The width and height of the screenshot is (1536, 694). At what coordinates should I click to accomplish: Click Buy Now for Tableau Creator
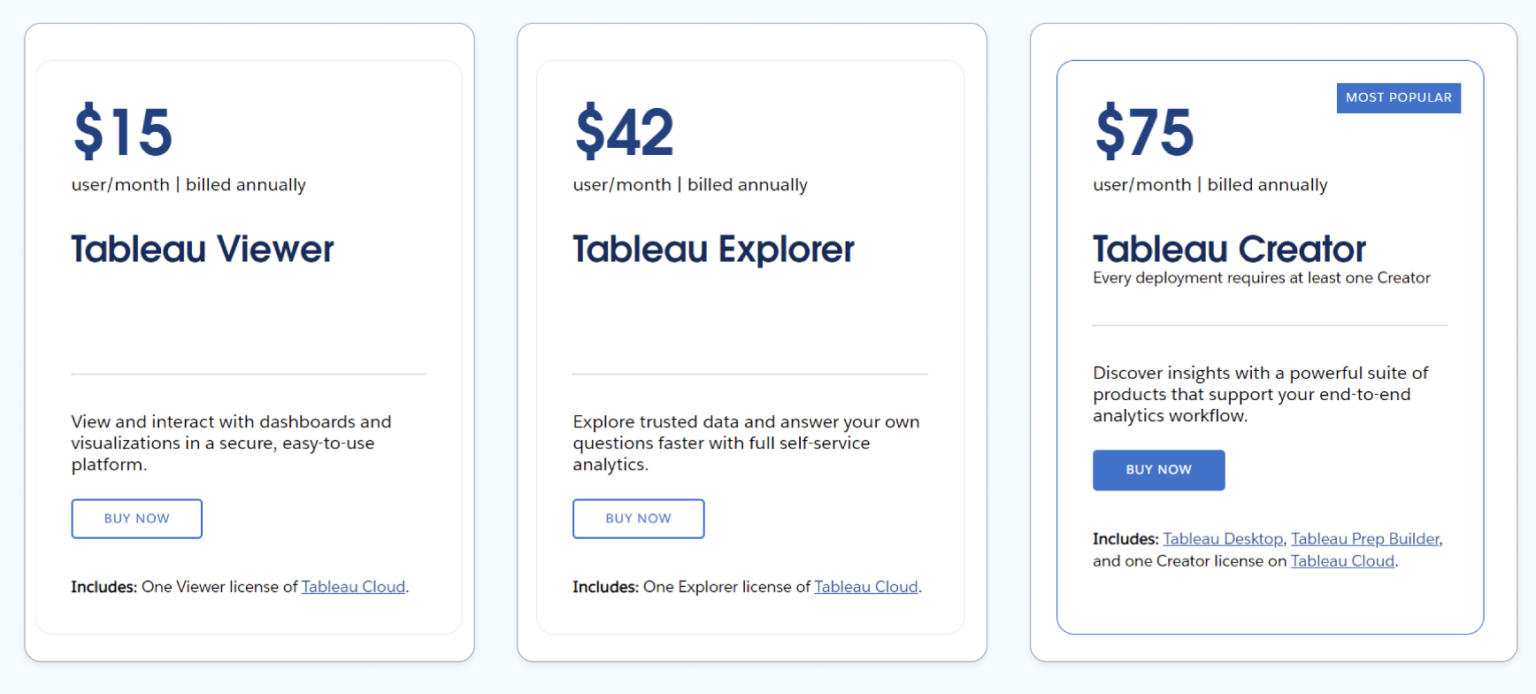pos(1158,470)
